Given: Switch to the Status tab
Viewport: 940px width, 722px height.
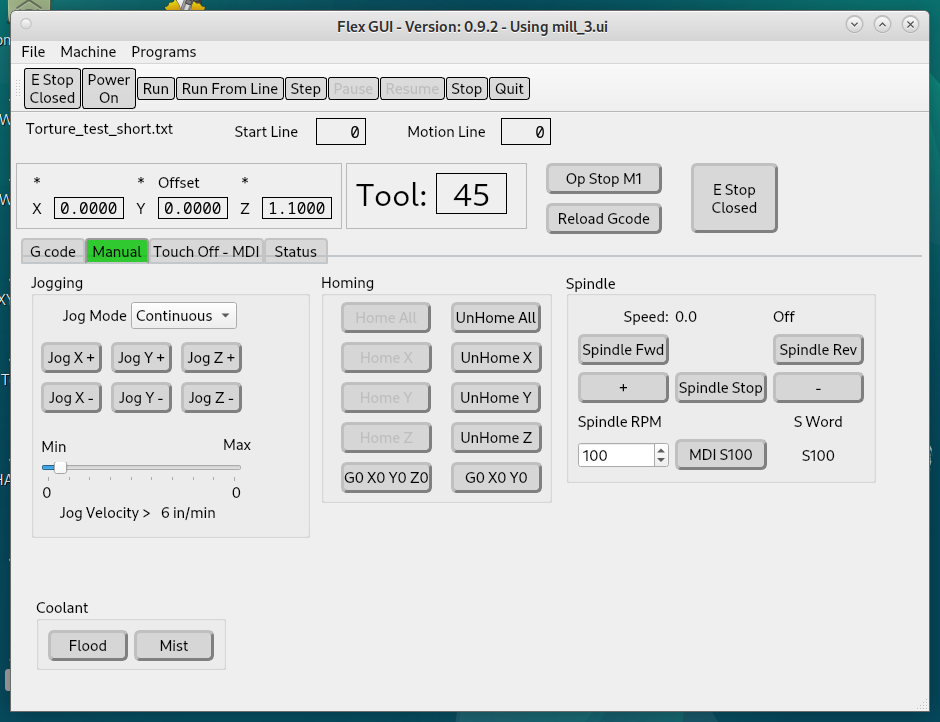Looking at the screenshot, I should click(296, 251).
